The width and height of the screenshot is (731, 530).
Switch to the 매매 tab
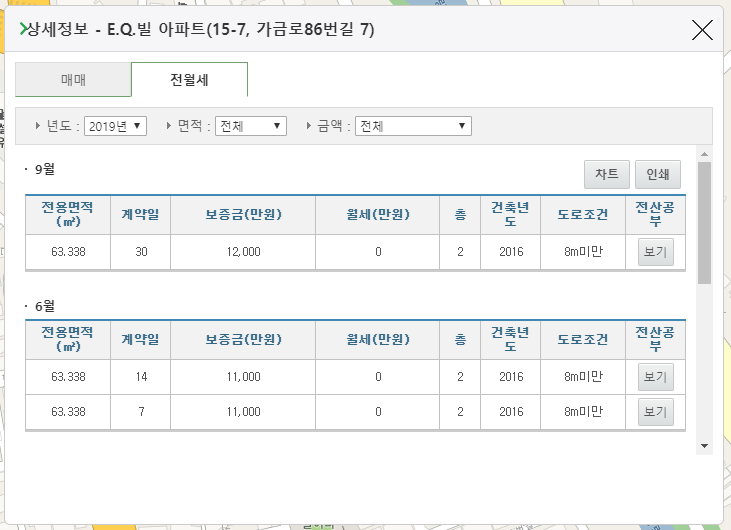click(73, 80)
